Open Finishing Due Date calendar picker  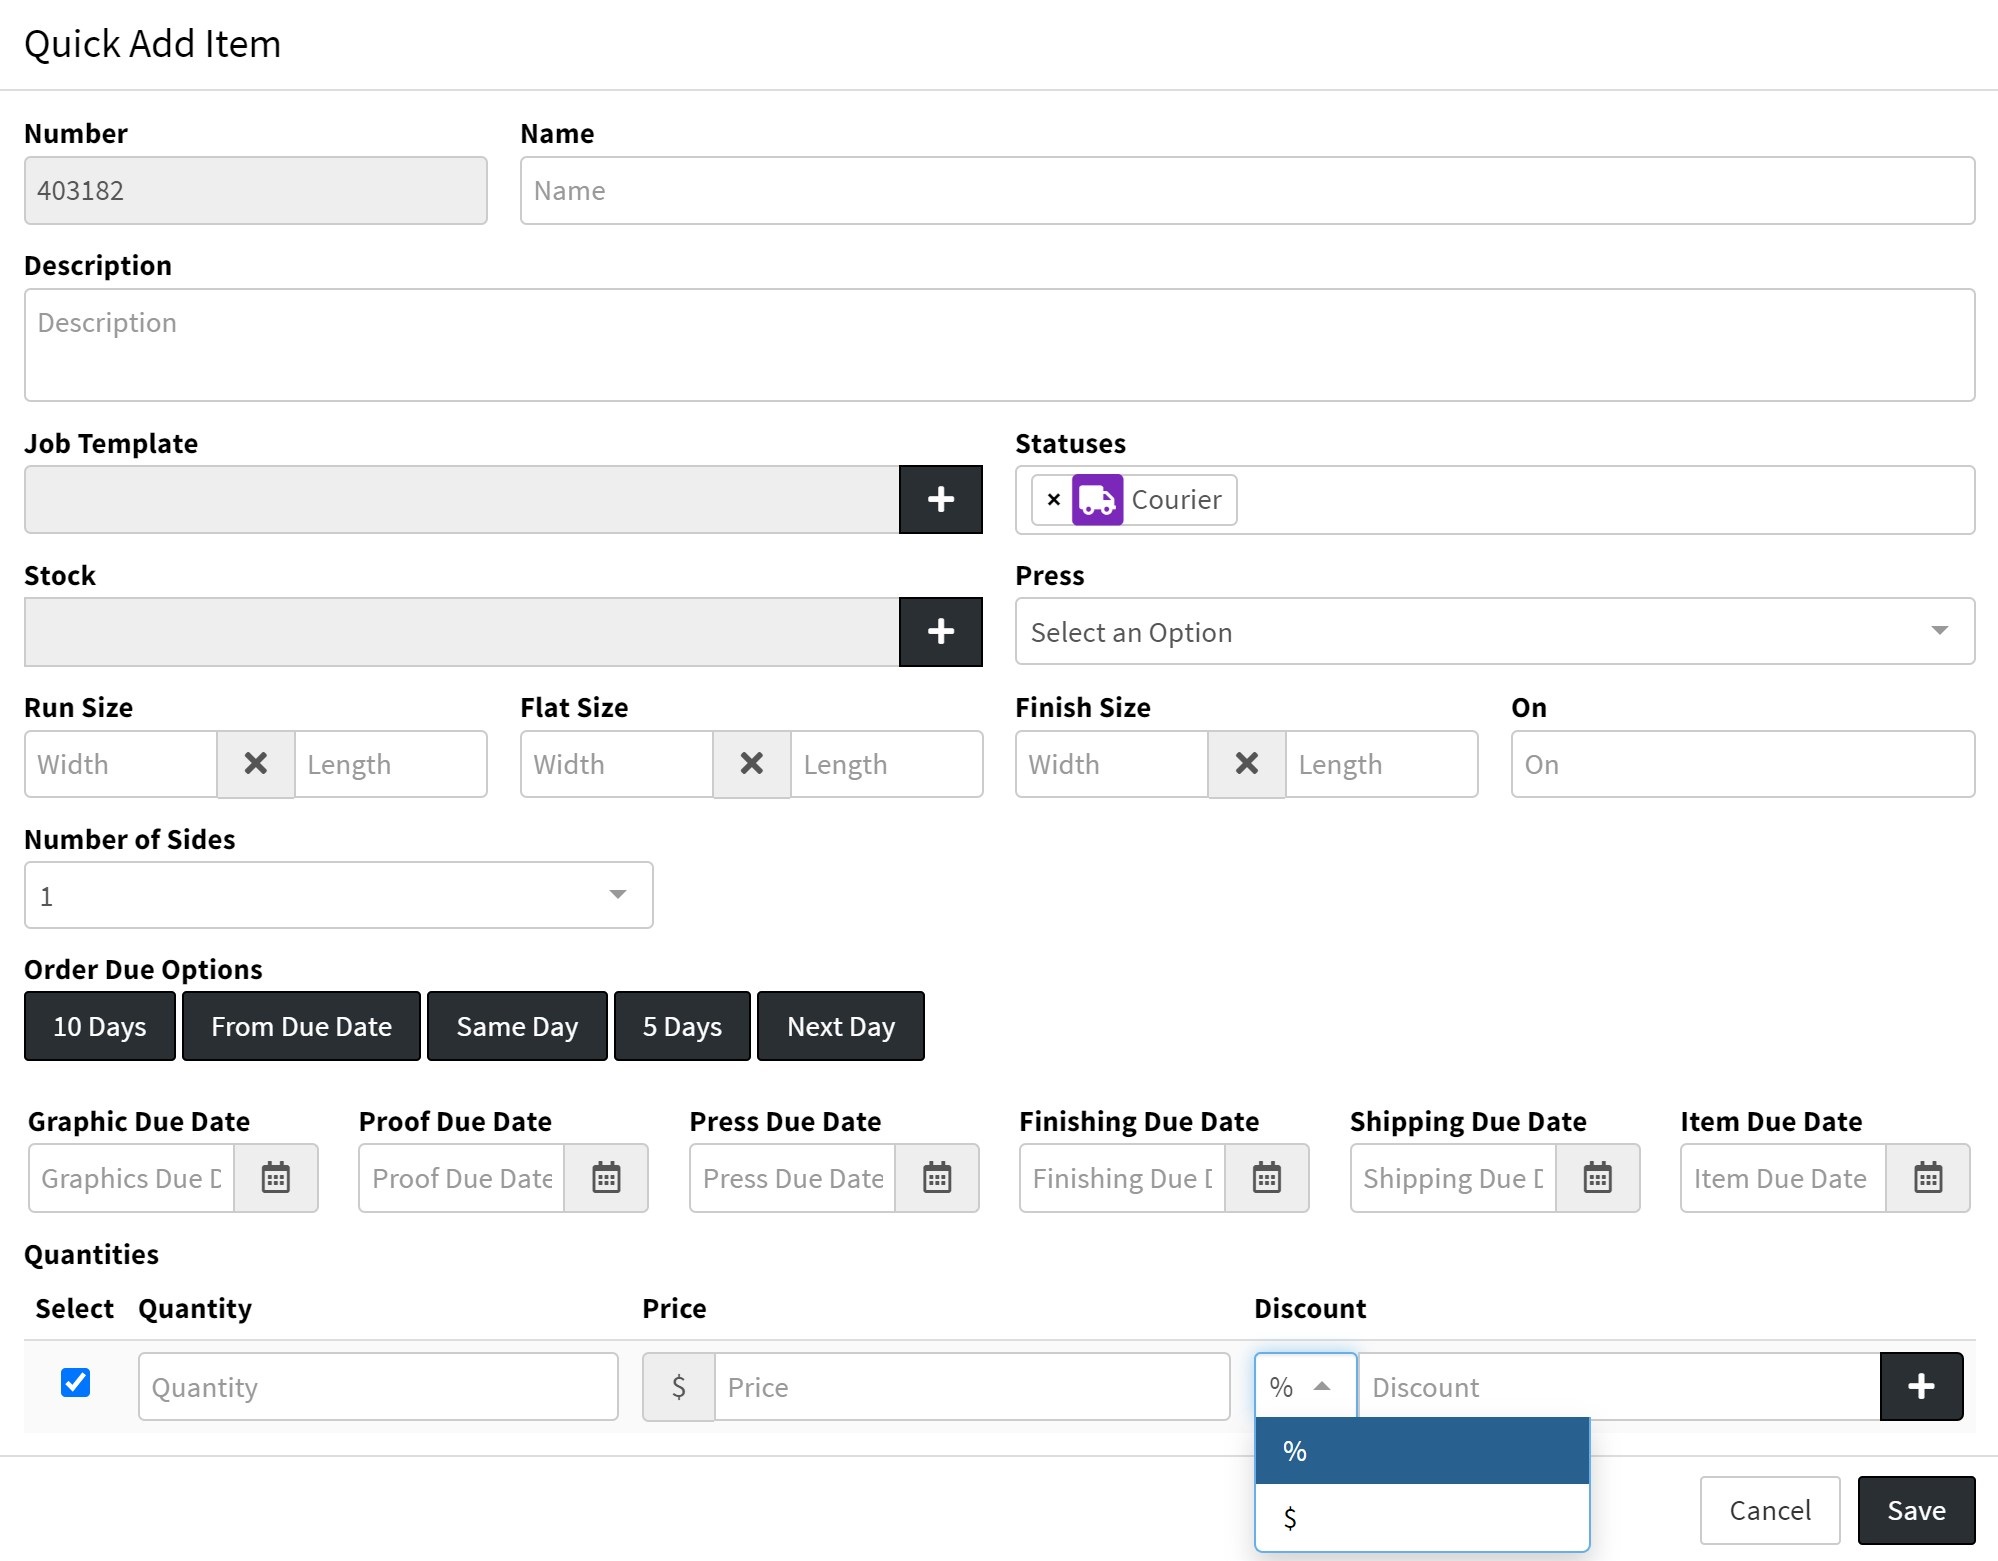[1266, 1178]
